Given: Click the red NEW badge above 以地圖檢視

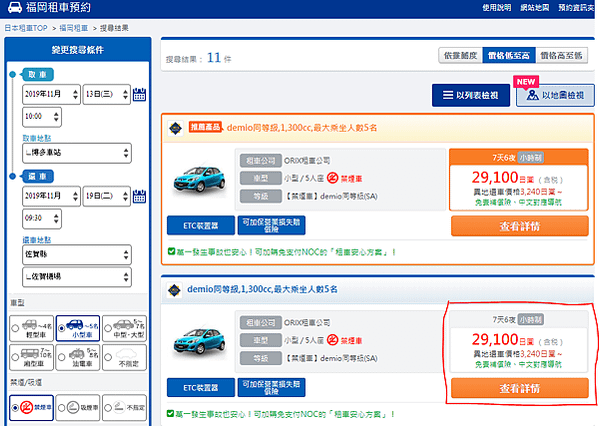Looking at the screenshot, I should [526, 82].
